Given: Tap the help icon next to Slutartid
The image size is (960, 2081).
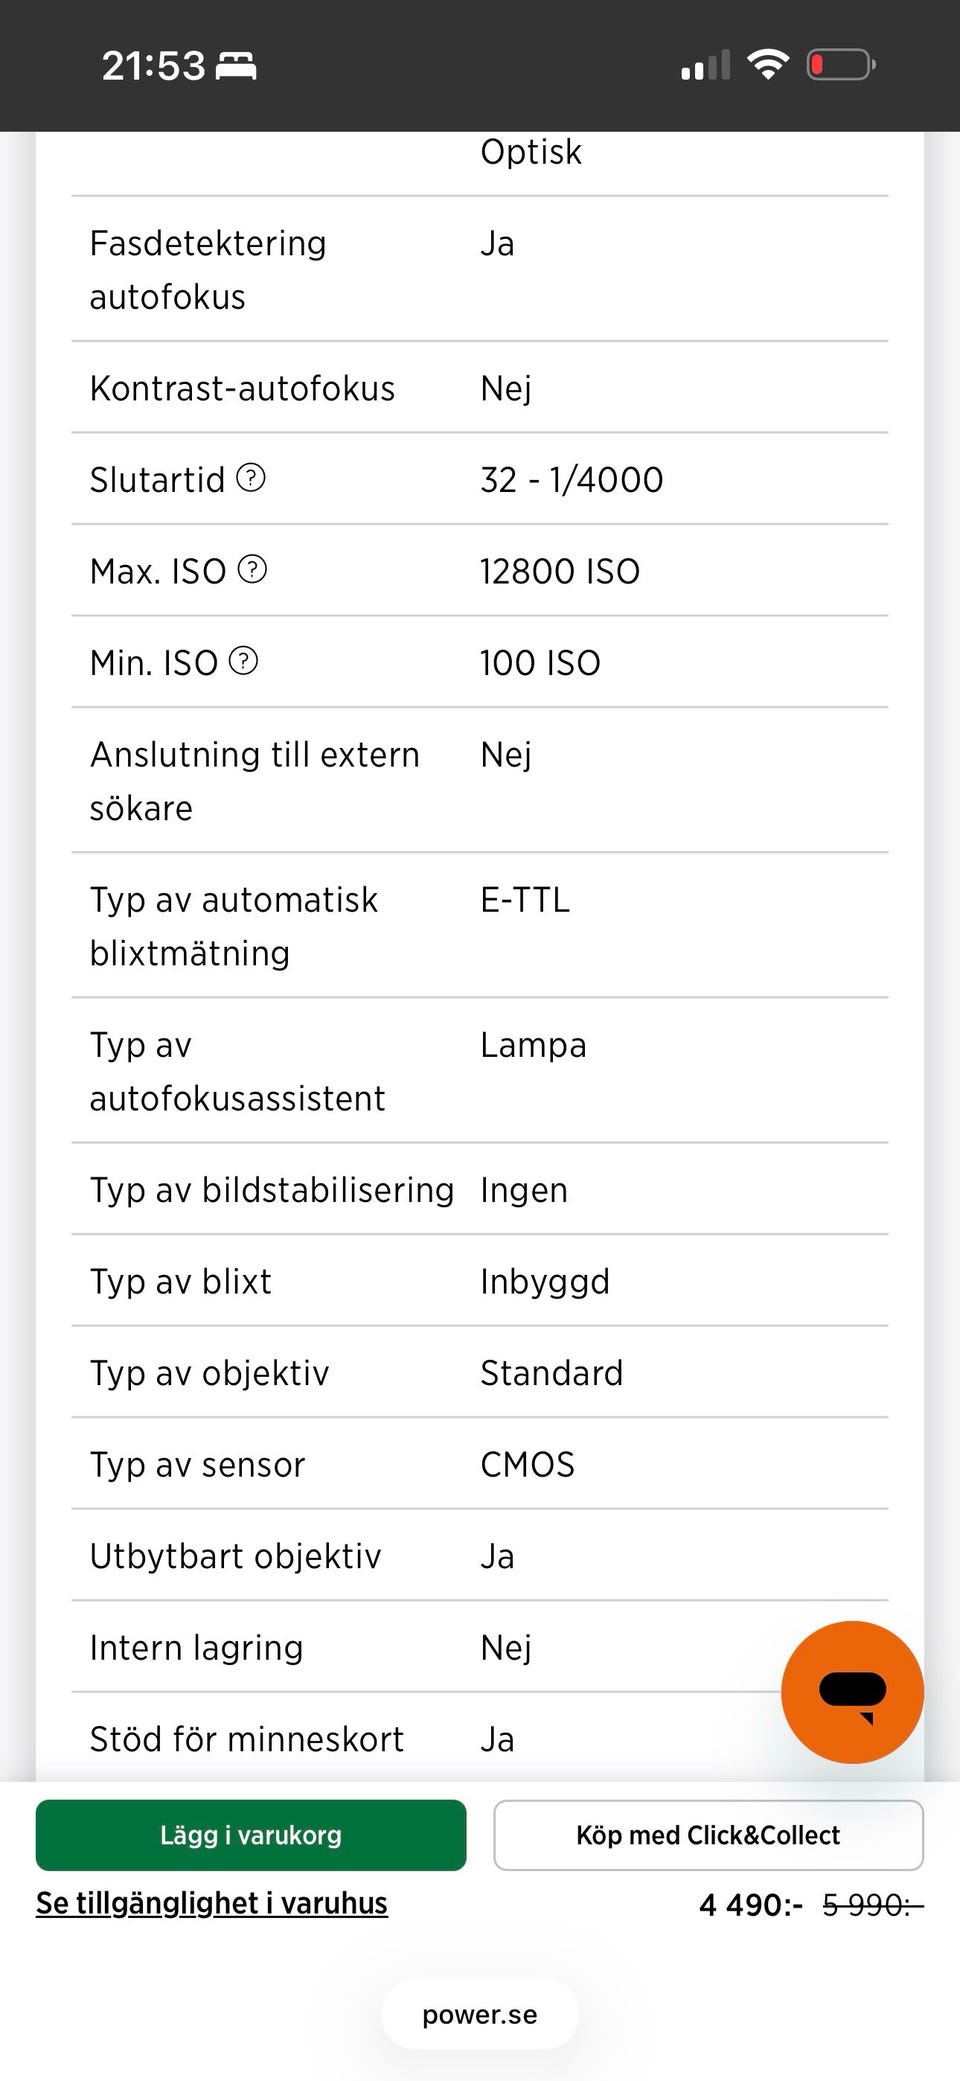Looking at the screenshot, I should [251, 478].
